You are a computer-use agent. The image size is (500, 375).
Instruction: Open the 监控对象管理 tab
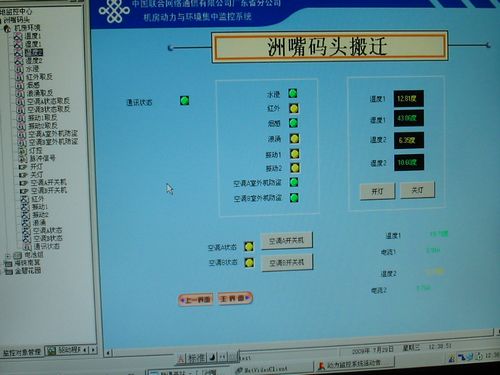pos(22,352)
